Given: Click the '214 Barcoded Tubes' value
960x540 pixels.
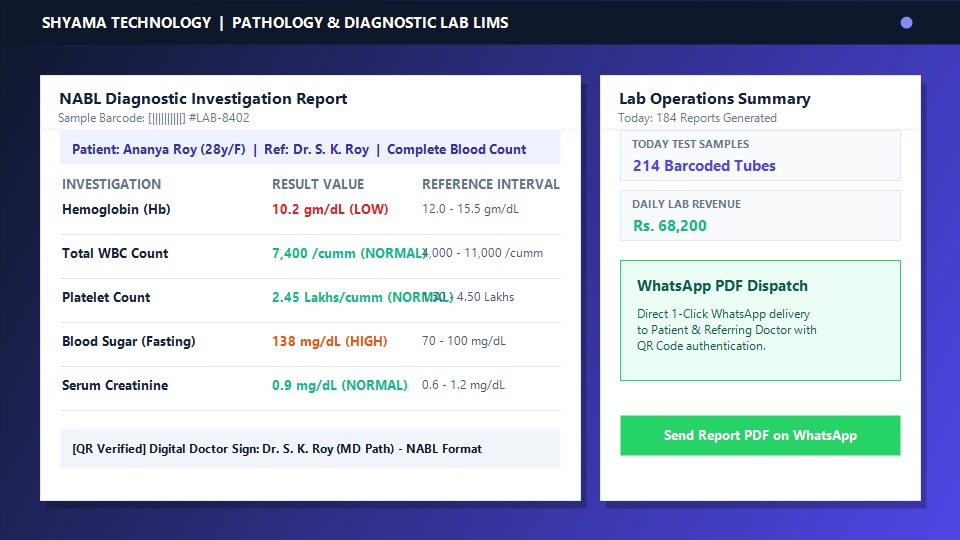Looking at the screenshot, I should coord(704,166).
